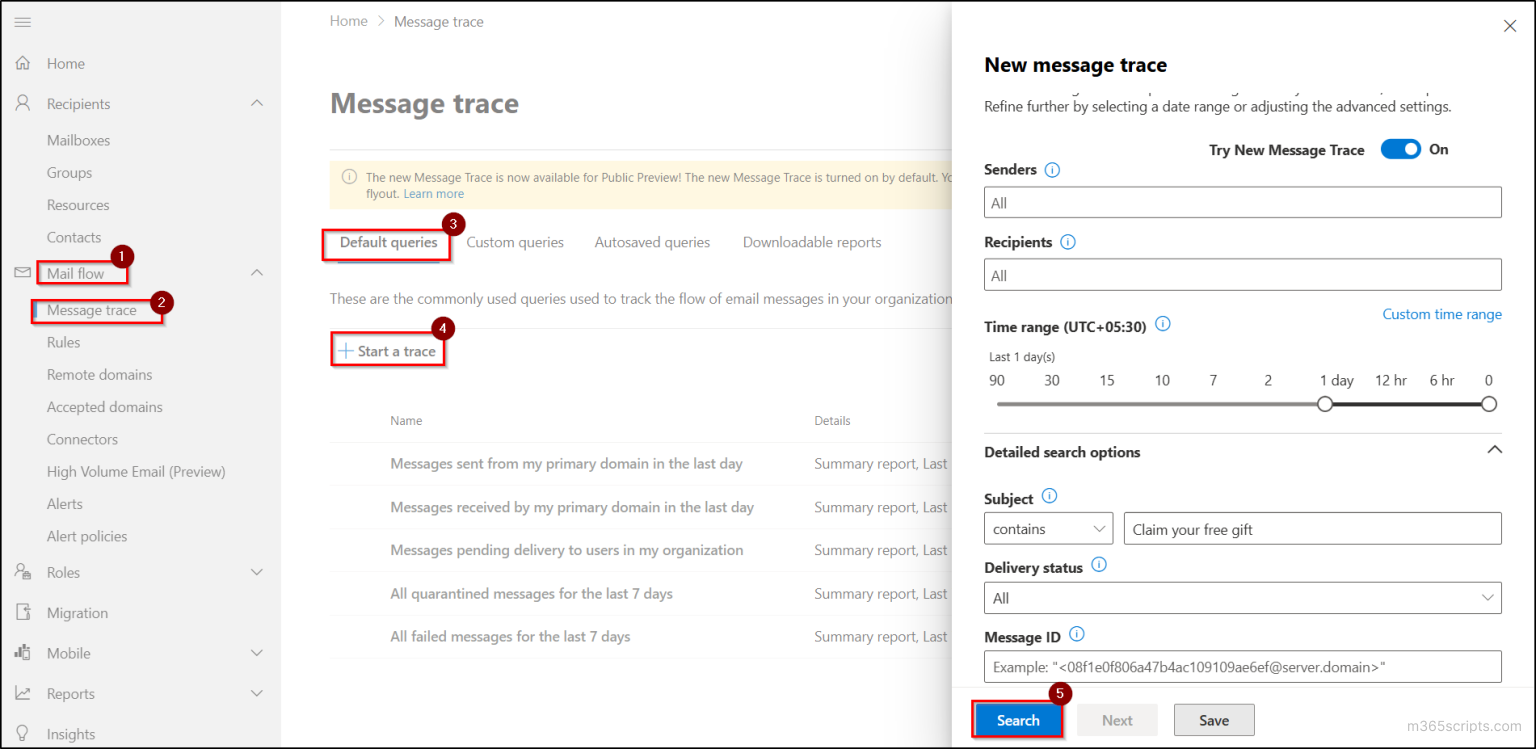Open the Custom time range link
Image resolution: width=1536 pixels, height=749 pixels.
coord(1442,314)
